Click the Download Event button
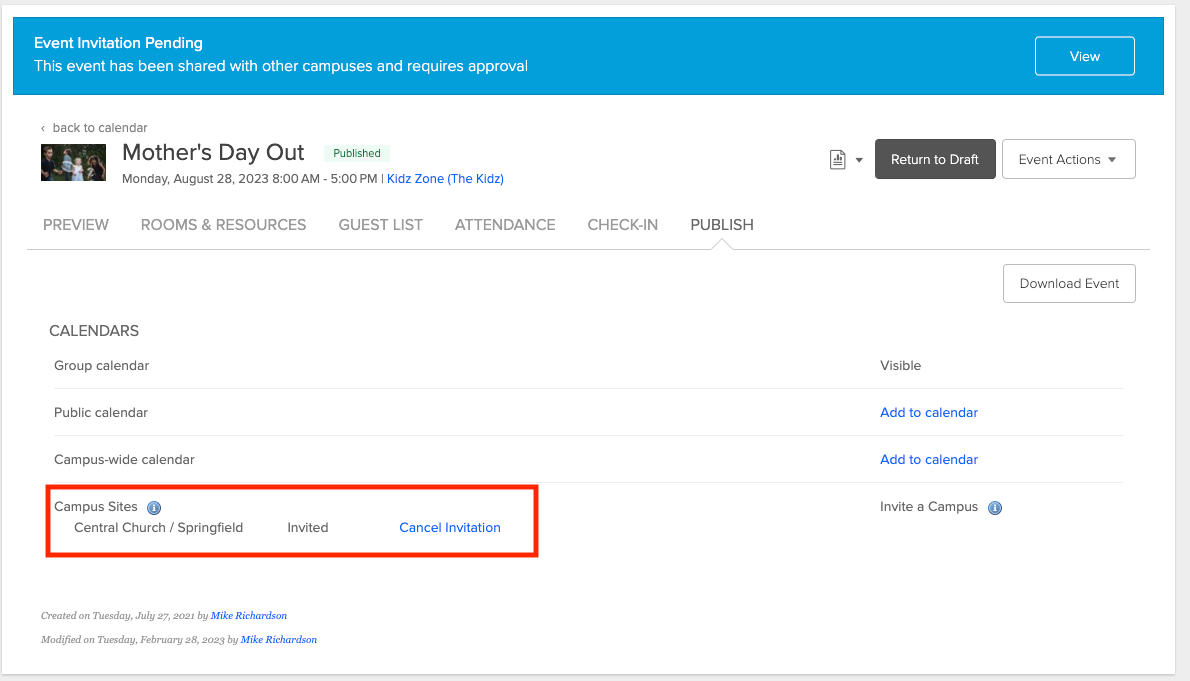Viewport: 1190px width, 681px height. click(x=1069, y=283)
